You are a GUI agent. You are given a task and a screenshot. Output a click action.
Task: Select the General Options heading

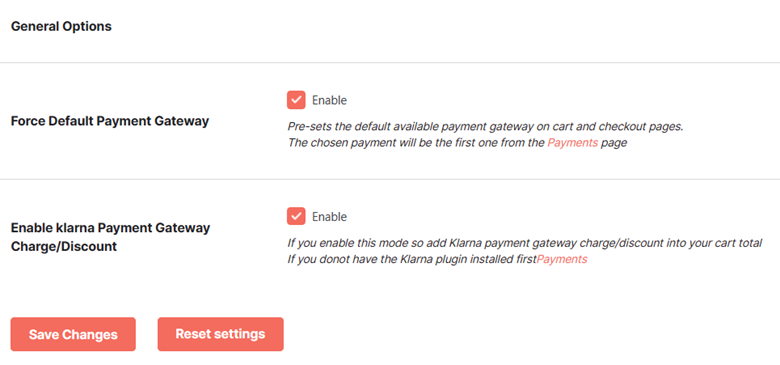click(x=61, y=26)
